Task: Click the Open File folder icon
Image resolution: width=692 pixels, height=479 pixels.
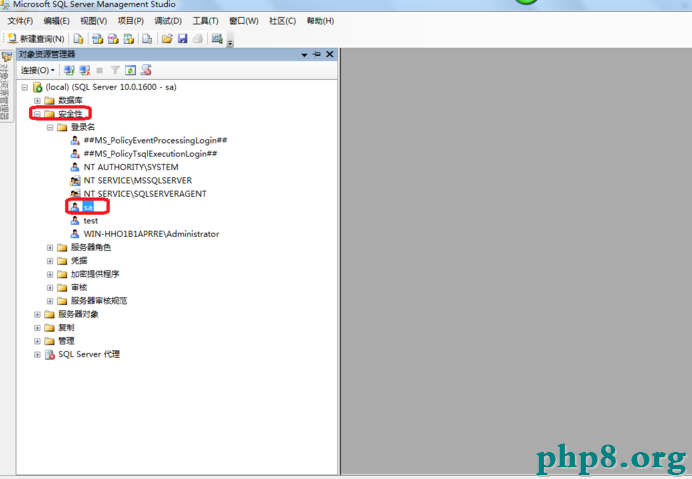Action: (167, 39)
